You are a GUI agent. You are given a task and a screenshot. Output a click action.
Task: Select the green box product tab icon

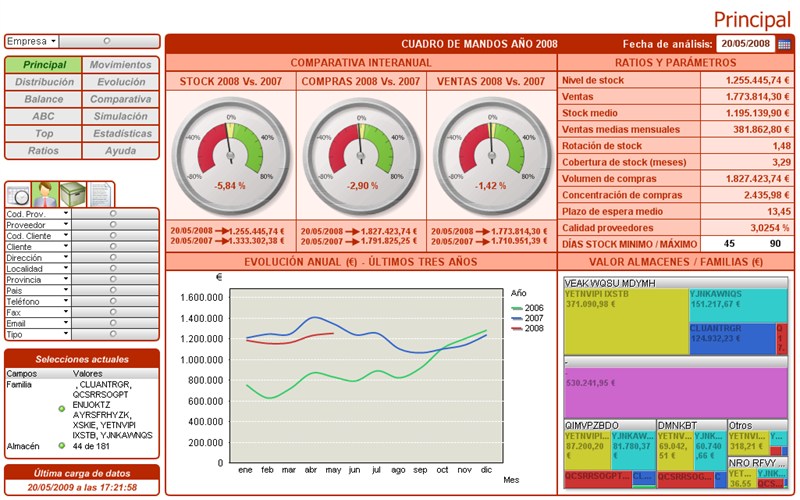pyautogui.click(x=72, y=194)
